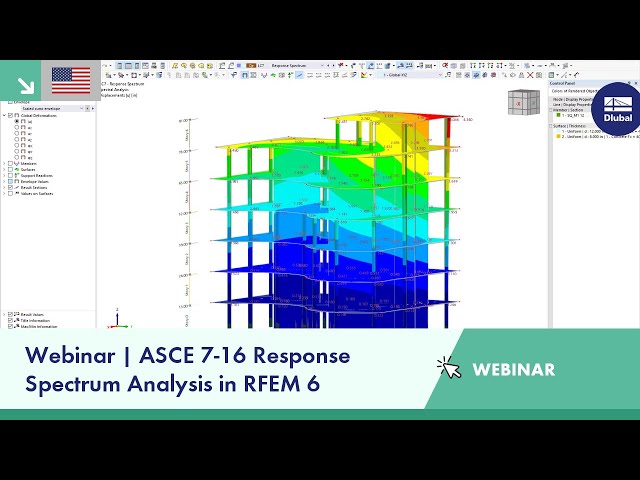This screenshot has width=640, height=480.
Task: Select next load case toolbar arrow
Action: tap(333, 65)
